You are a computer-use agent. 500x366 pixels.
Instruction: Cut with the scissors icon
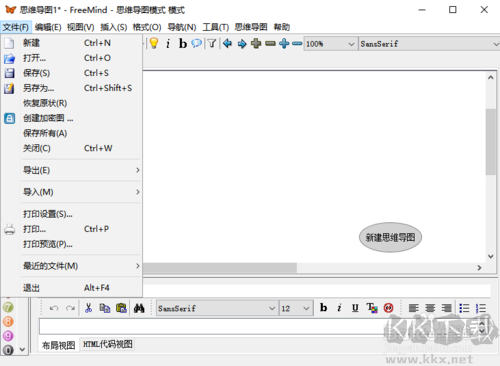tap(88, 308)
